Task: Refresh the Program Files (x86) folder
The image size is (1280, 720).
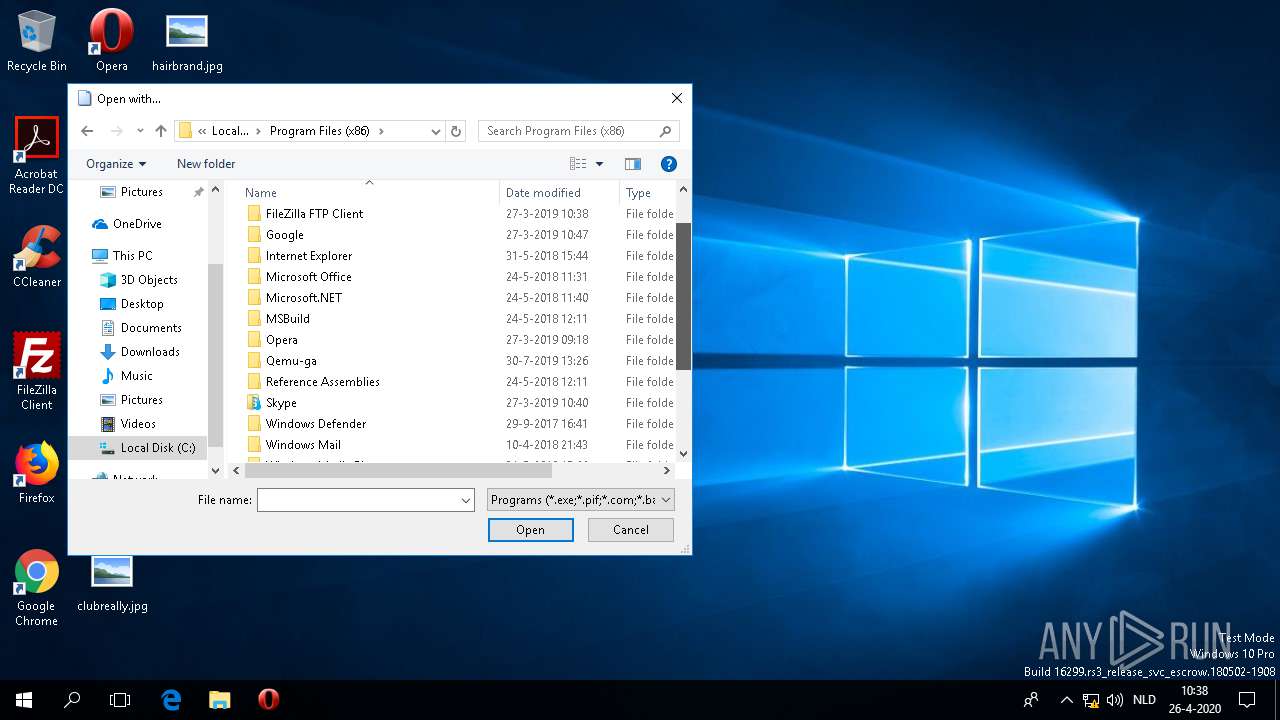Action: pyautogui.click(x=456, y=131)
